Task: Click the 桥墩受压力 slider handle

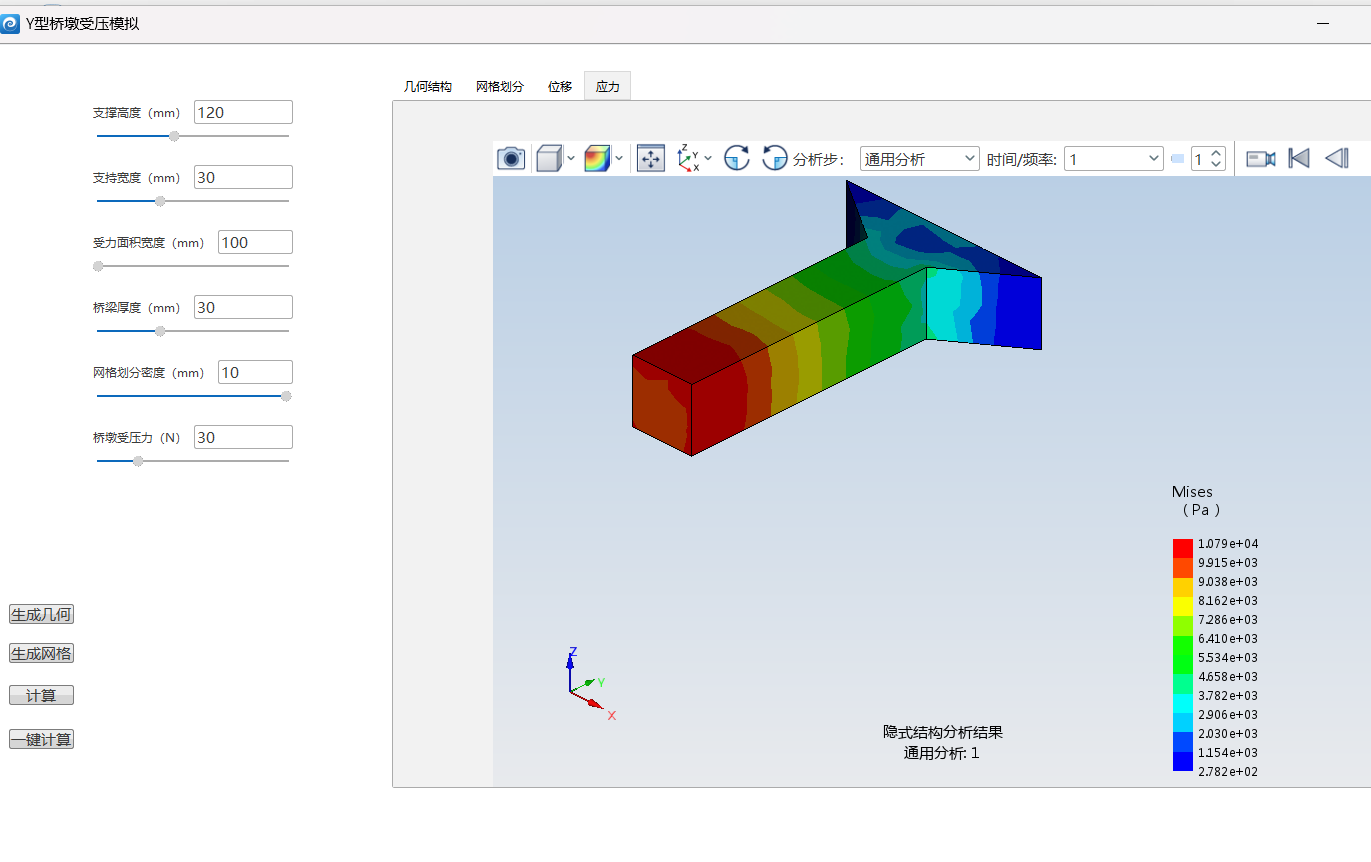Action: pos(138,461)
